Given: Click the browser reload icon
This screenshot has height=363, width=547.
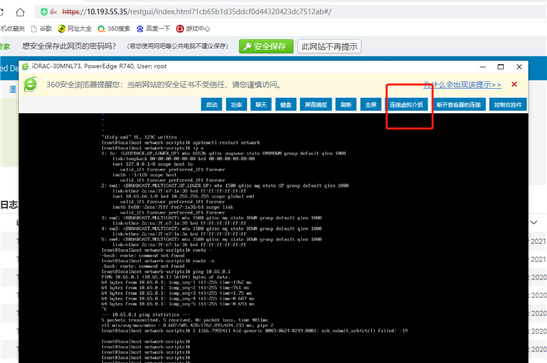Looking at the screenshot, I should click(x=1, y=12).
